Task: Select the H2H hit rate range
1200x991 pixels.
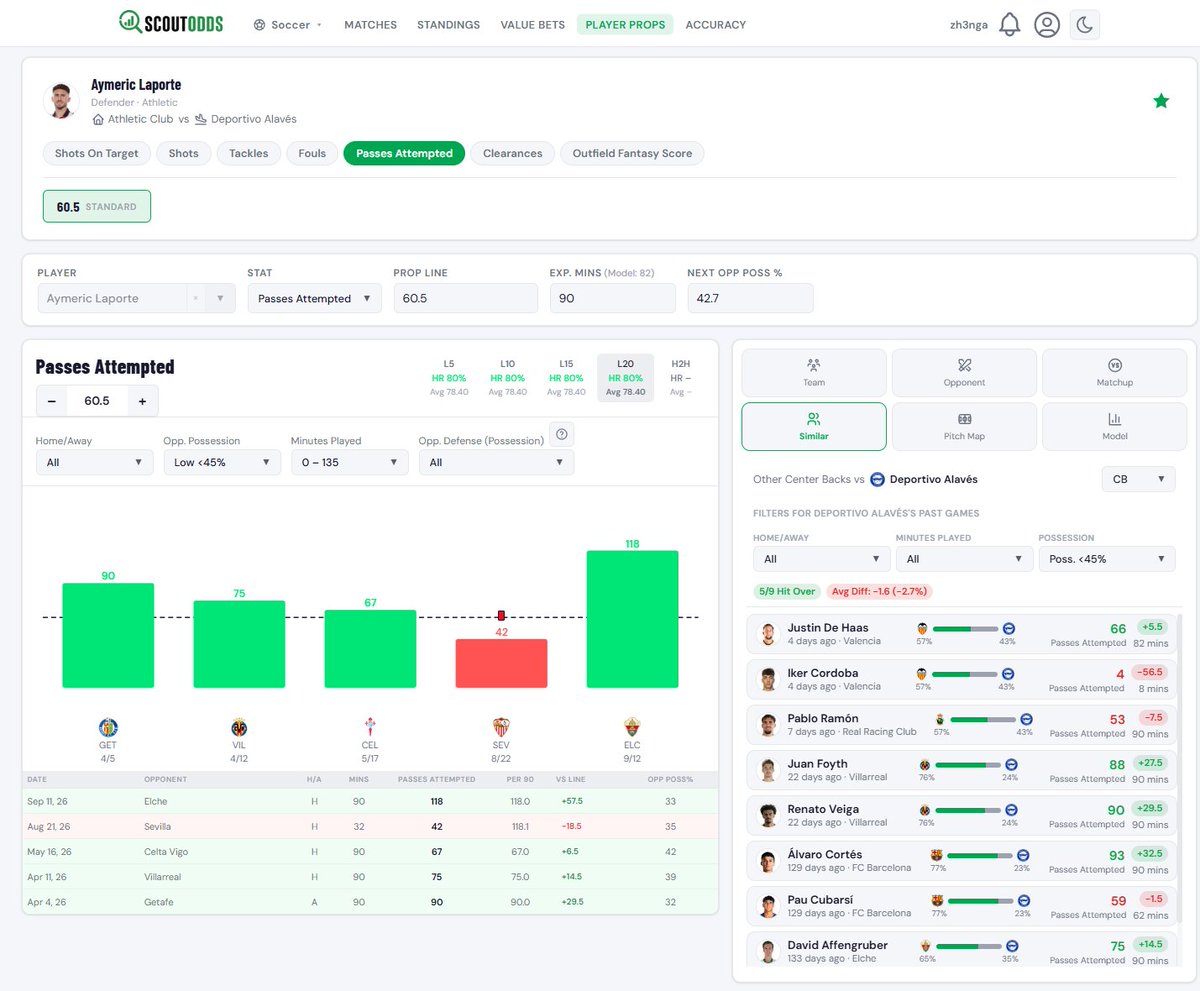Action: point(680,378)
